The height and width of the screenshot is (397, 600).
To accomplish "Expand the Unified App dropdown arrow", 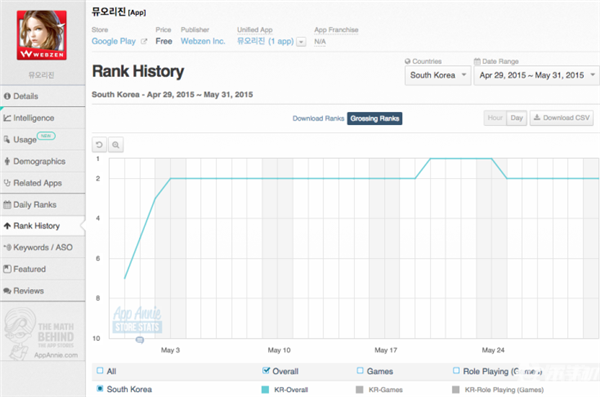I will [x=301, y=42].
